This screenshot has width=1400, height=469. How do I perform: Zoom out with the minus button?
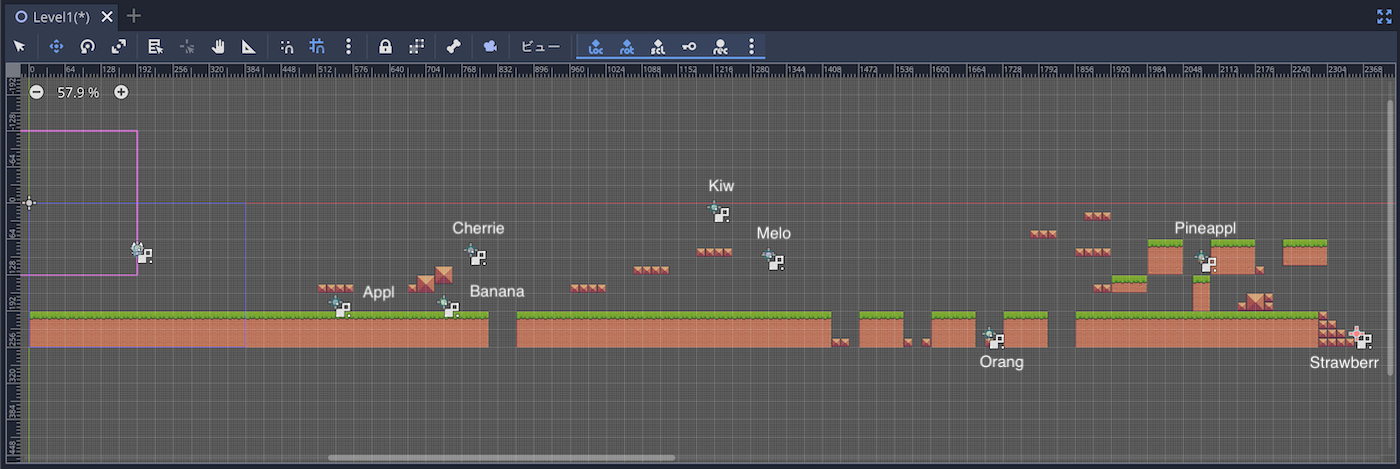pos(37,92)
